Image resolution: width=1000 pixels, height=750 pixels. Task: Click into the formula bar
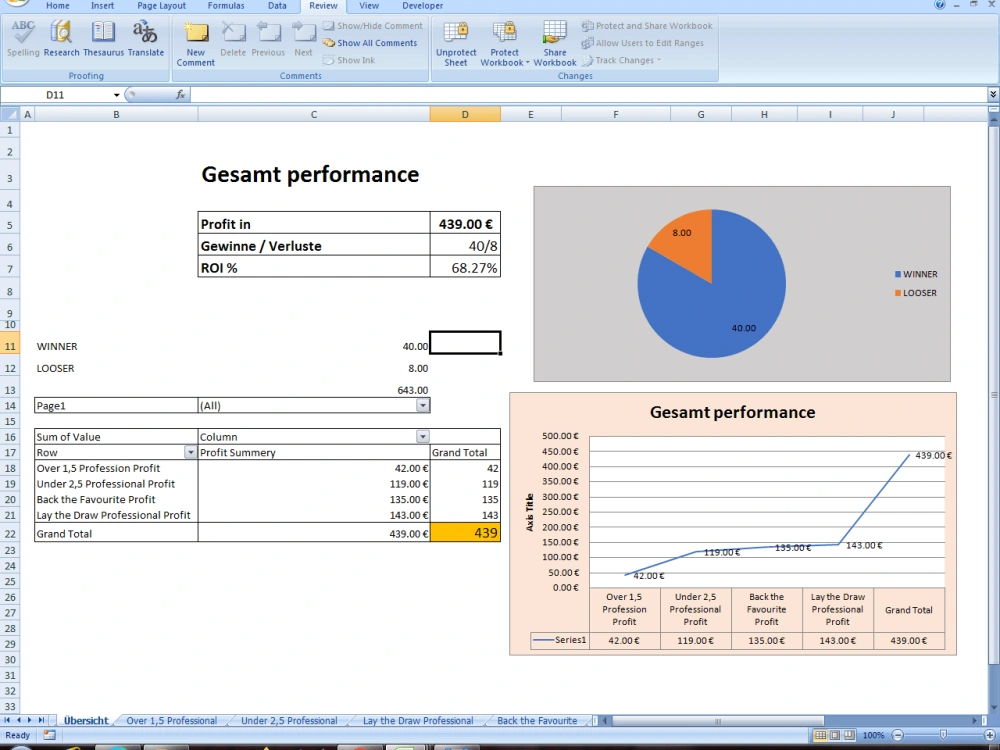[x=588, y=95]
